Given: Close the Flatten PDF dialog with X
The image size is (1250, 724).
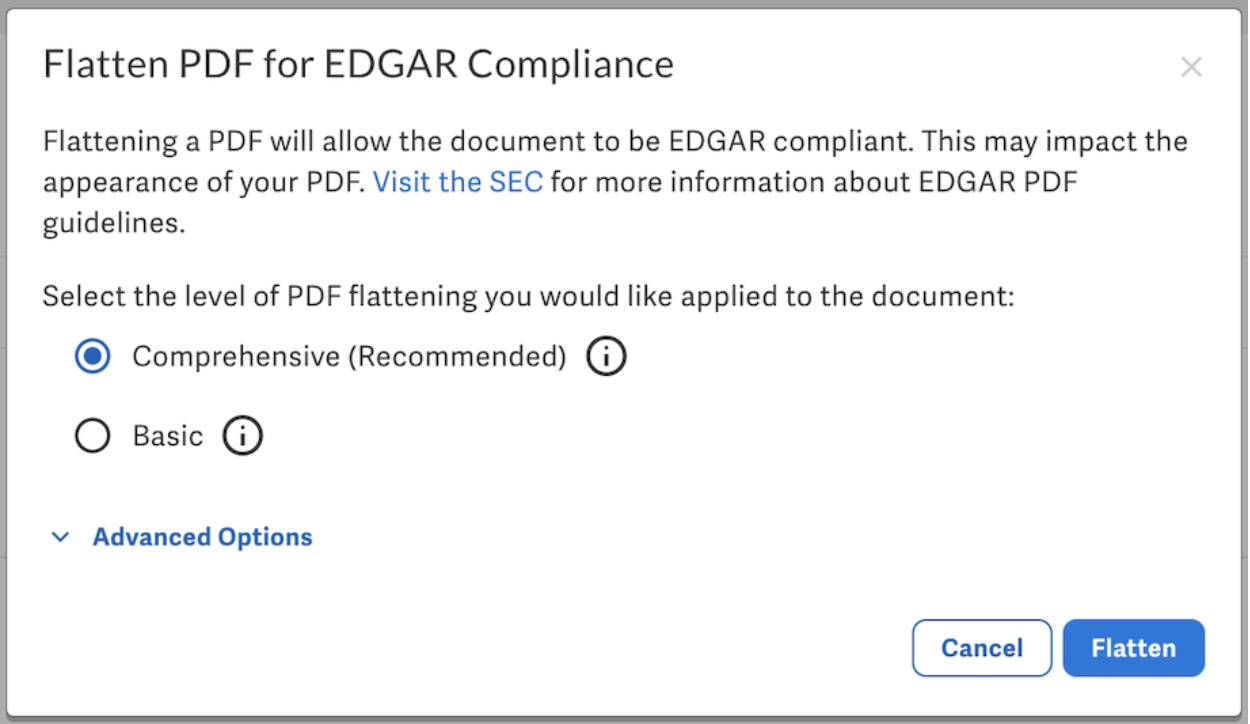Looking at the screenshot, I should coord(1190,67).
